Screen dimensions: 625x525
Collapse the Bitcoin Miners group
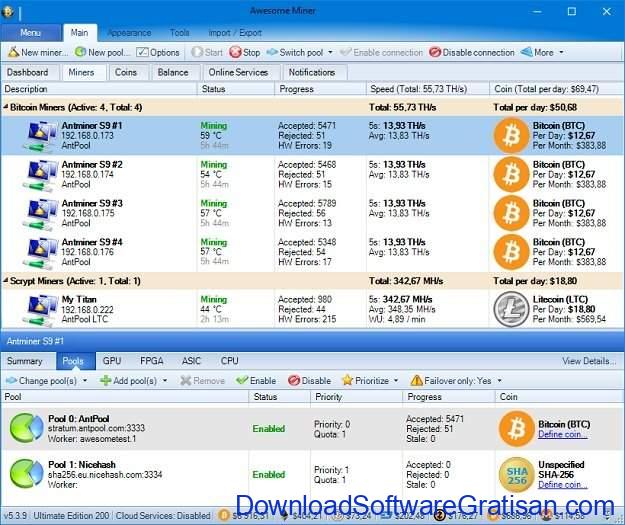[x=6, y=107]
